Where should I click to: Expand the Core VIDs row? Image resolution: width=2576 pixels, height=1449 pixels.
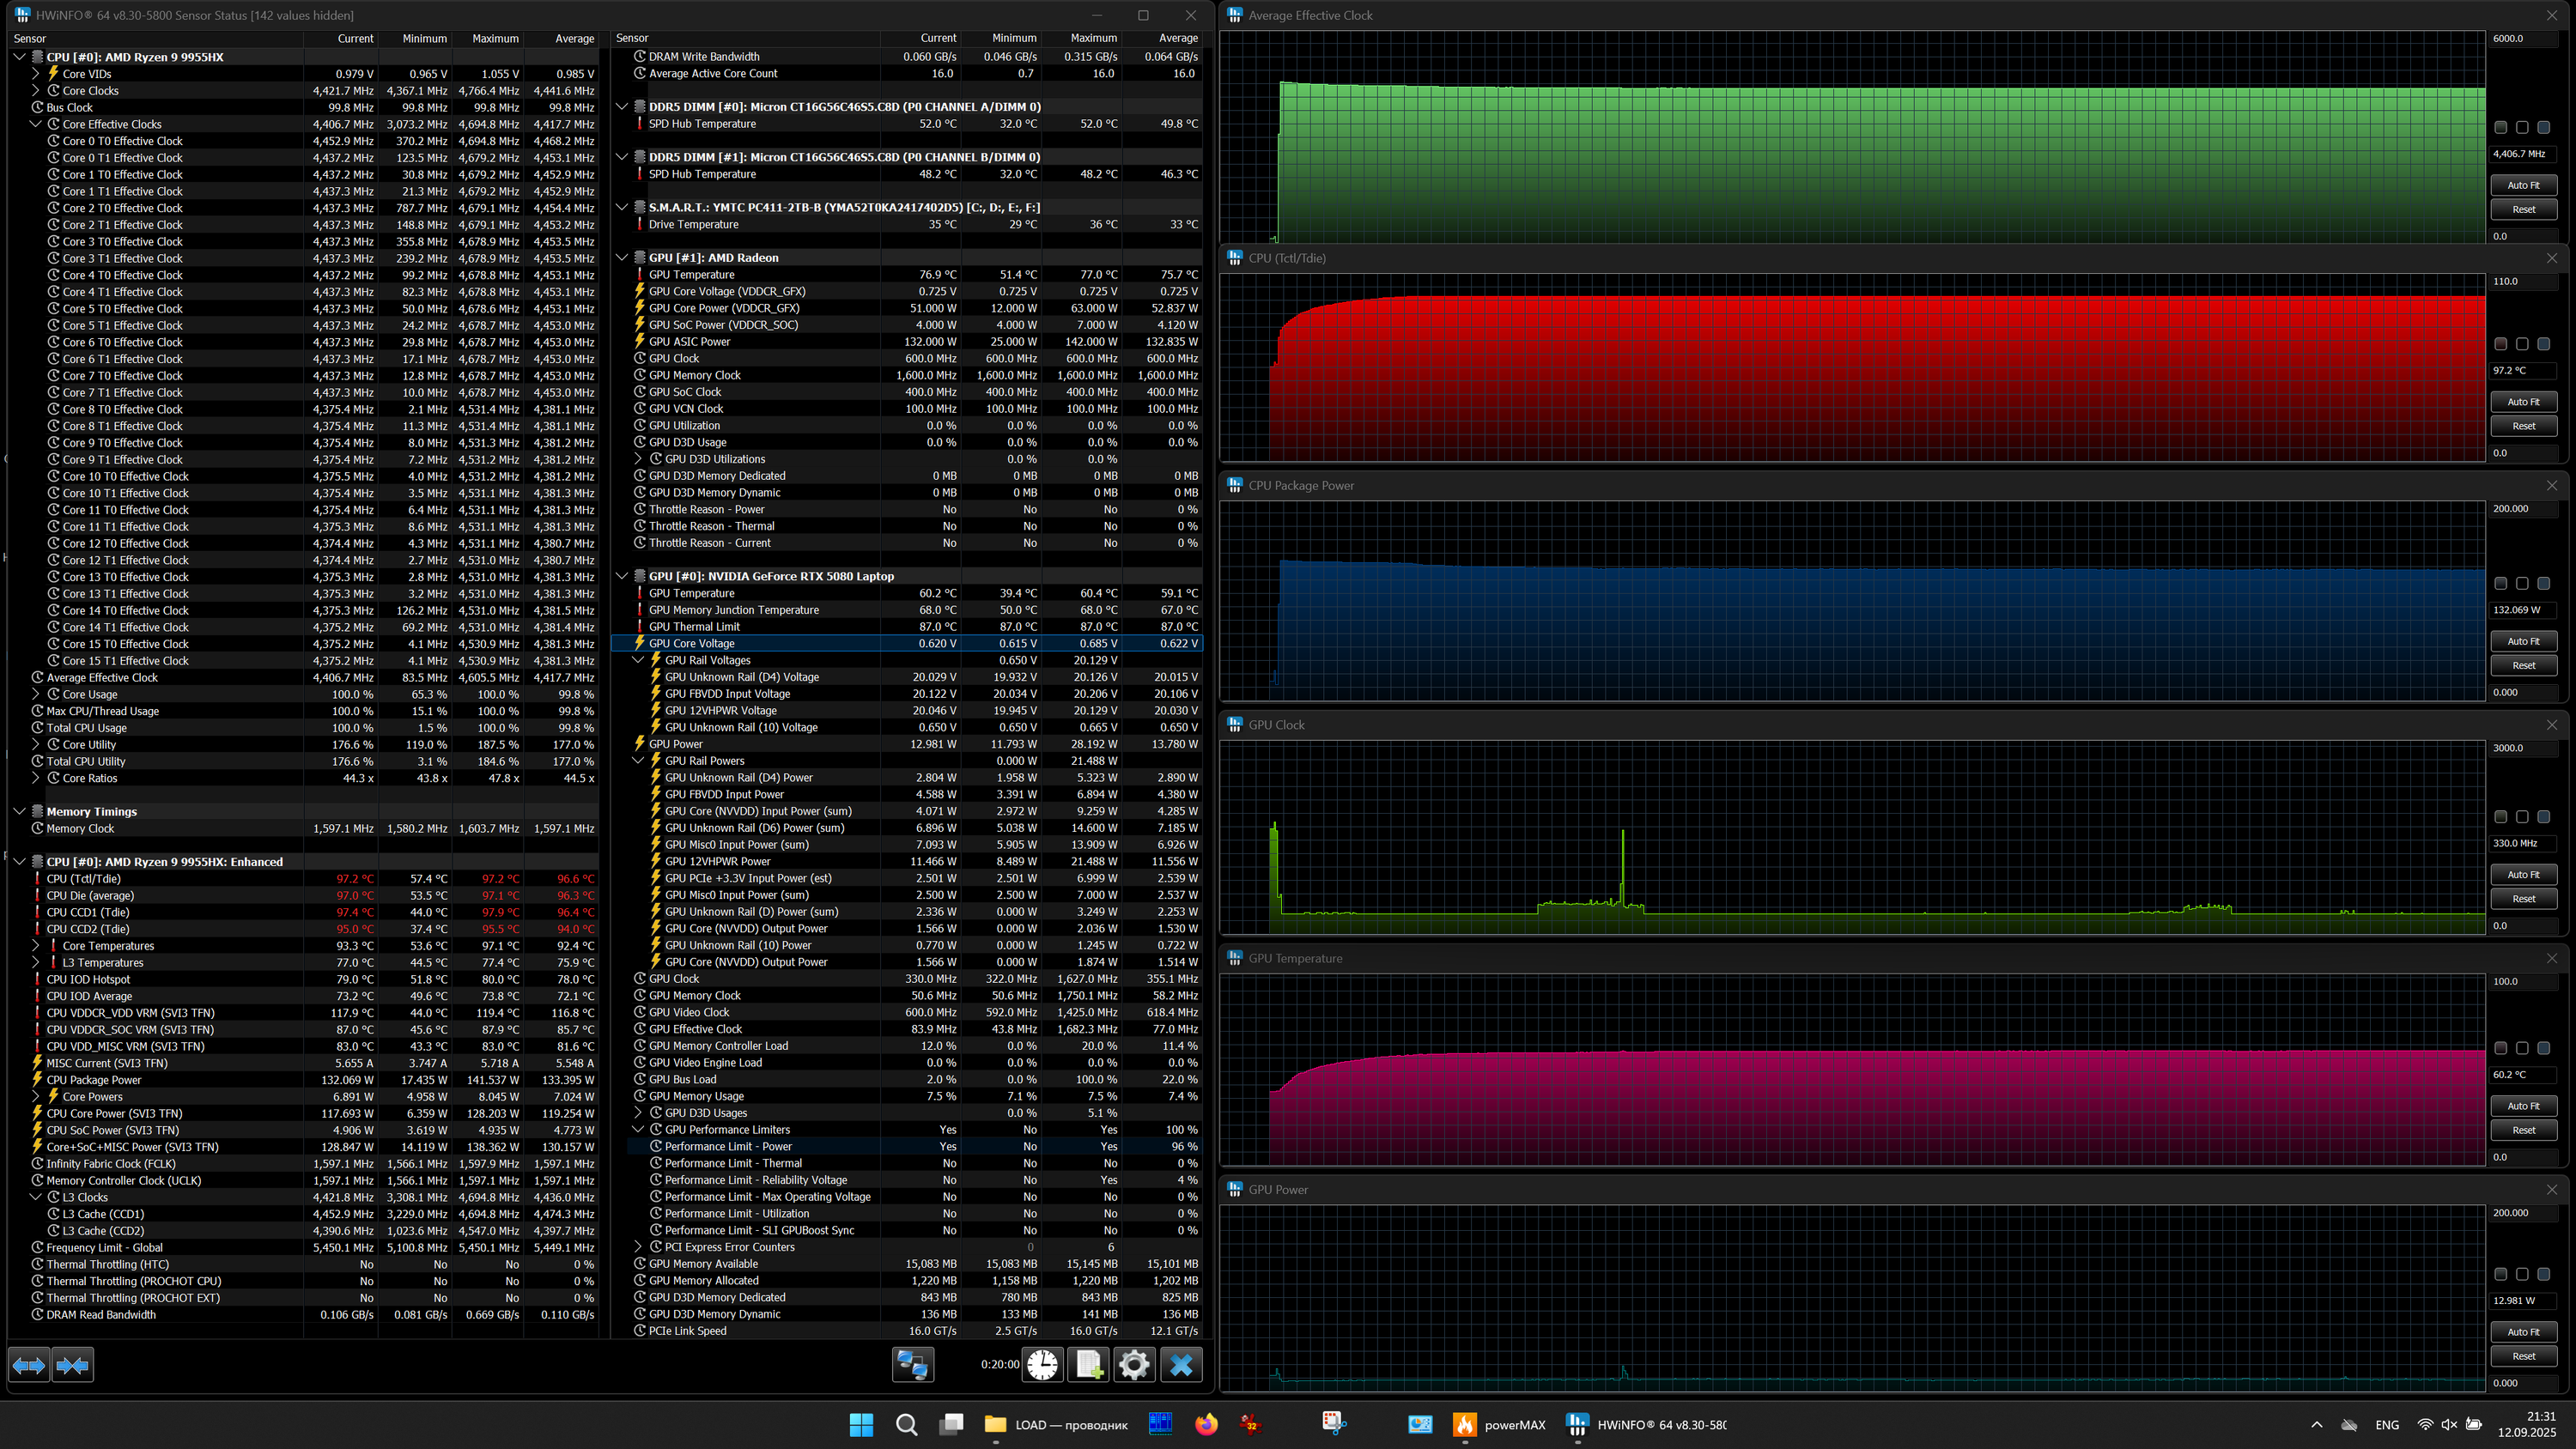[36, 74]
